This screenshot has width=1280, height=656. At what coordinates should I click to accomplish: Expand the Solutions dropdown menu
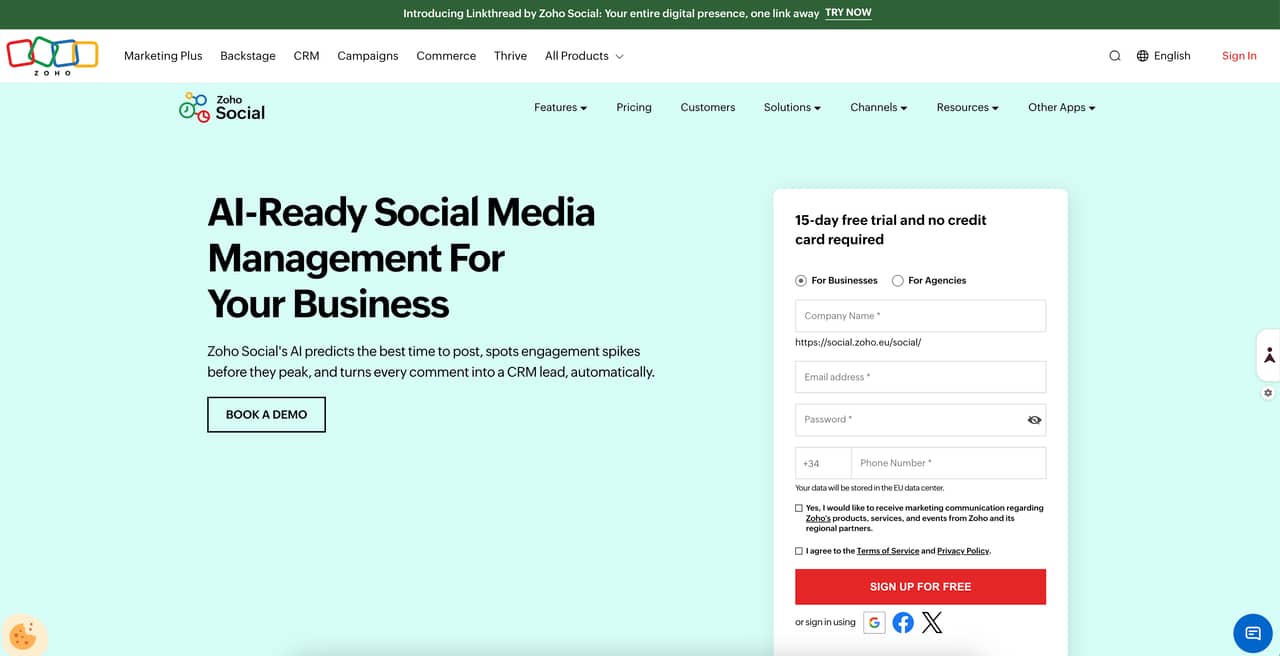point(792,107)
